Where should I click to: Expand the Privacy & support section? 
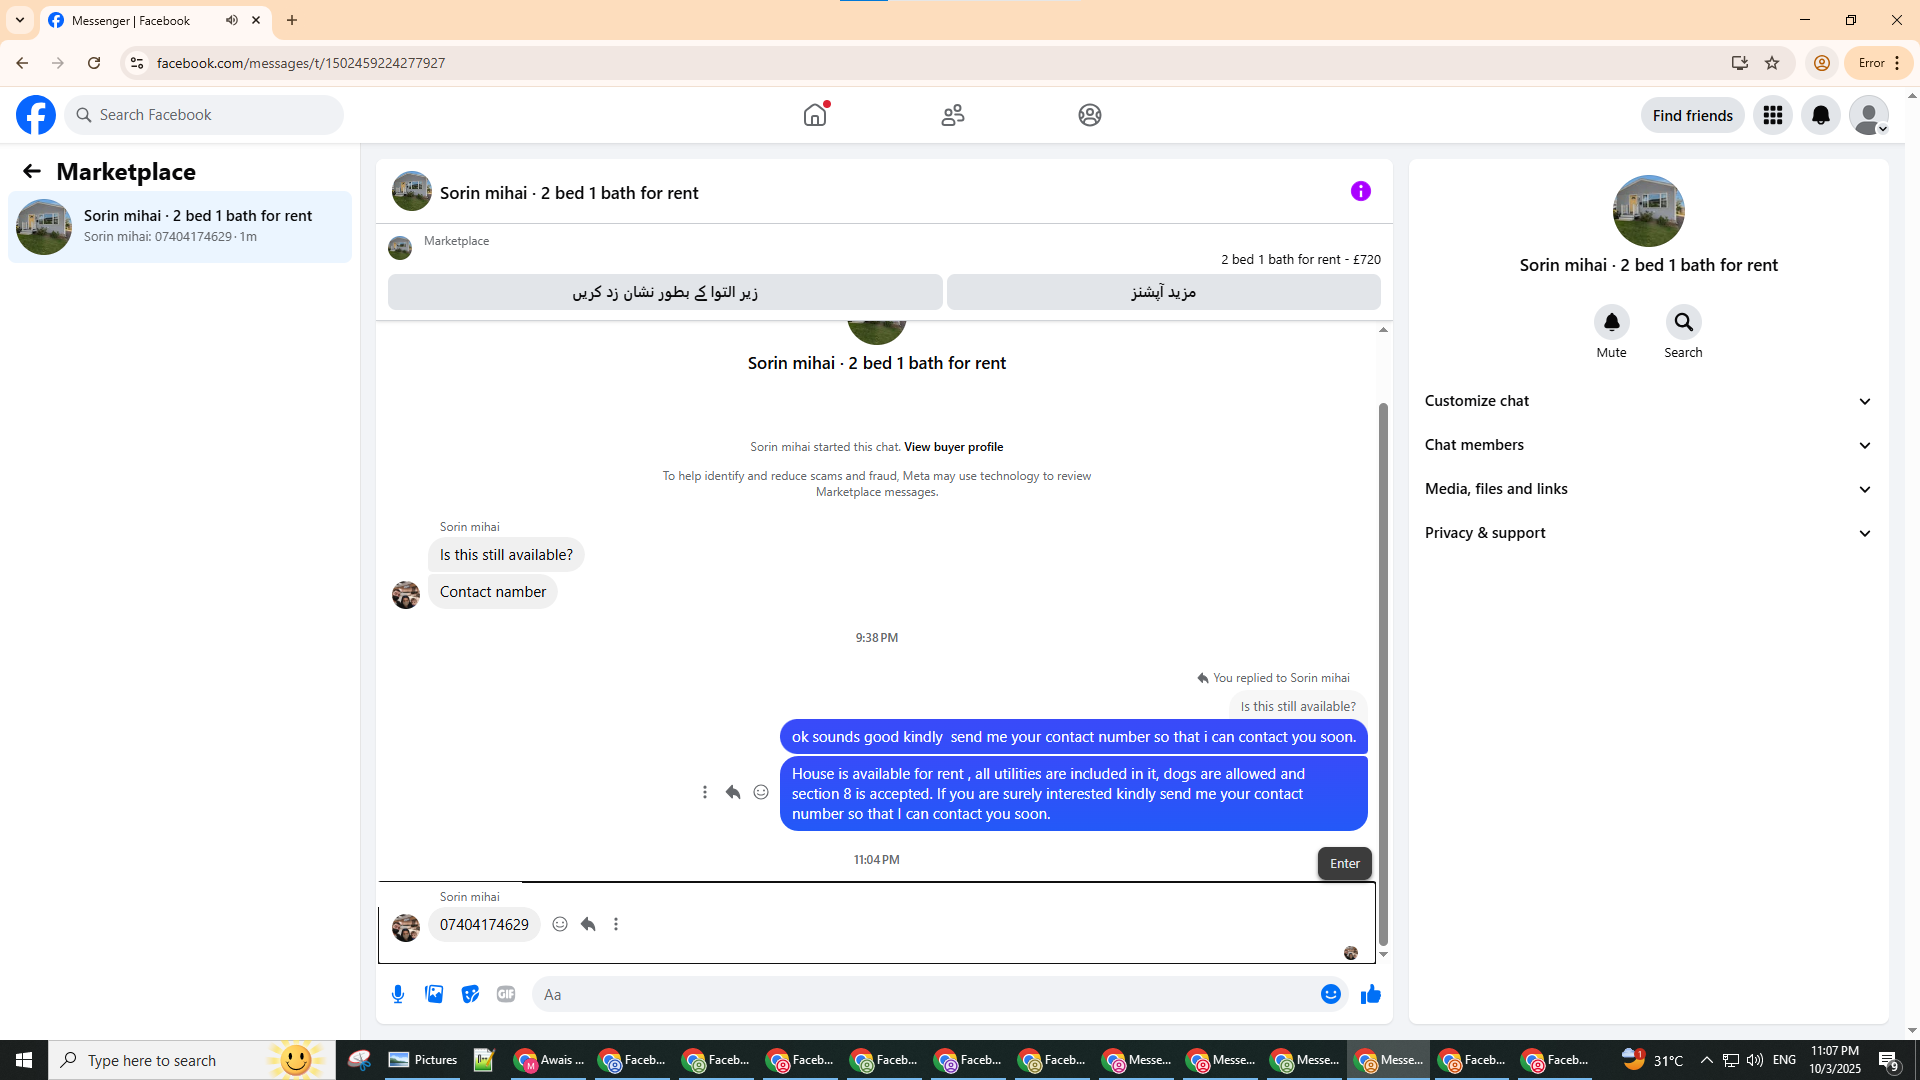tap(1648, 533)
